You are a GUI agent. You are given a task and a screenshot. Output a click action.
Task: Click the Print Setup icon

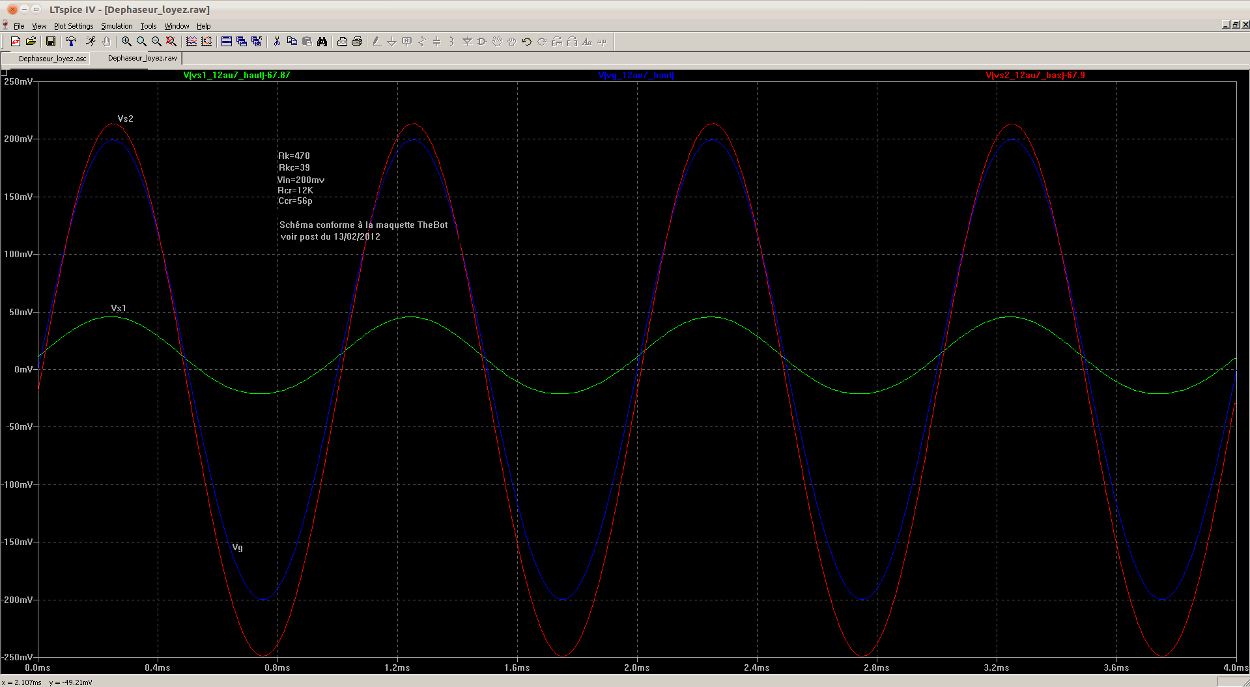click(x=342, y=41)
